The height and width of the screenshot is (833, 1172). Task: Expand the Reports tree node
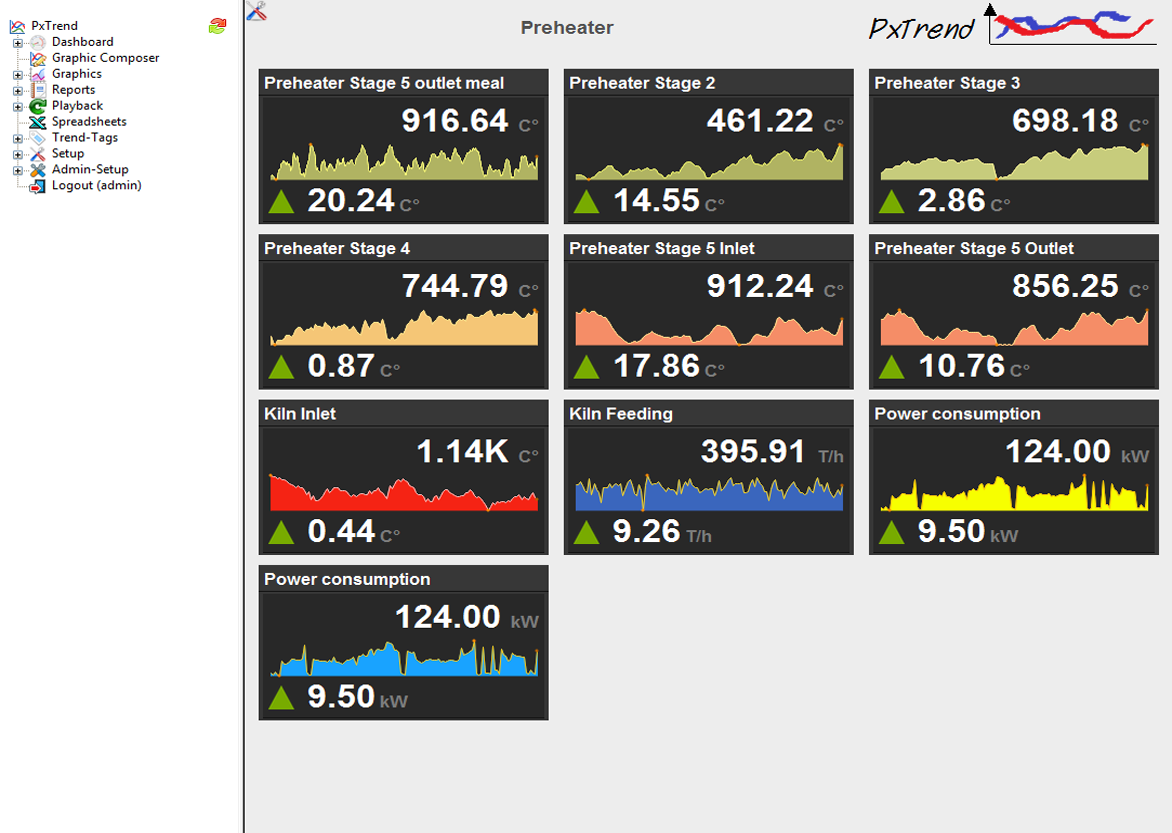[17, 91]
